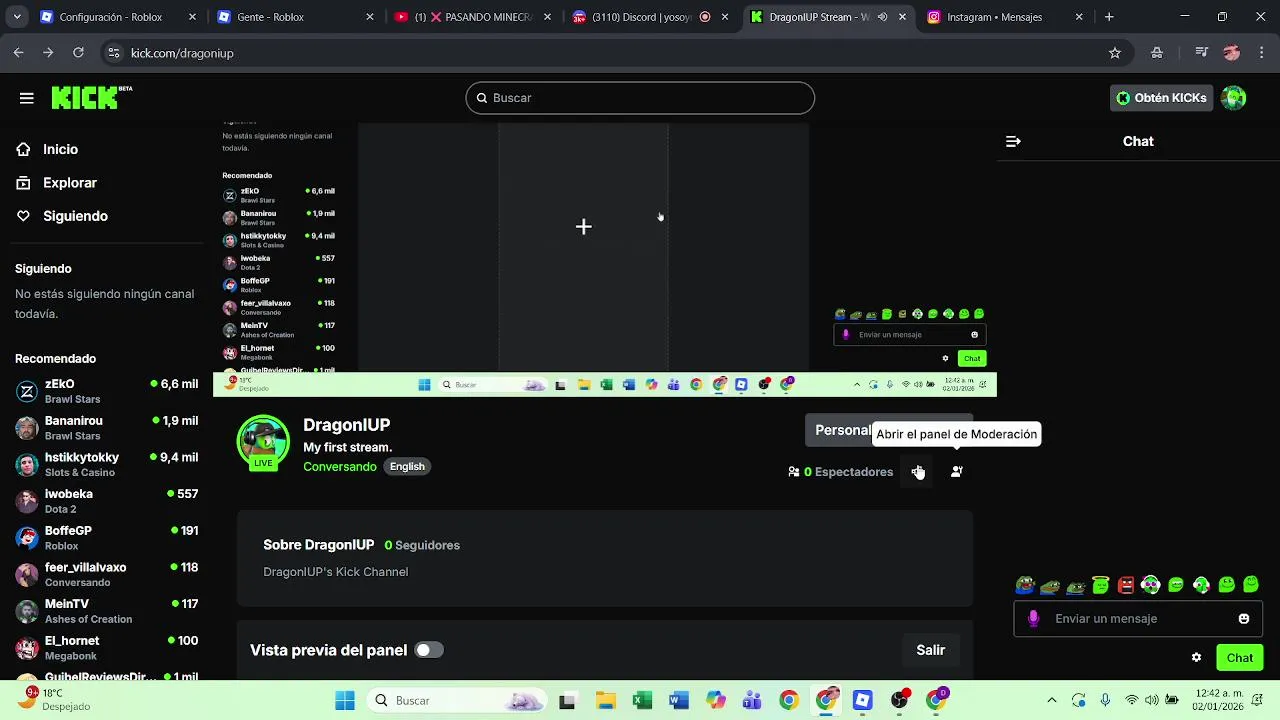
Task: Open recommended channel MeinTV
Action: click(x=106, y=611)
